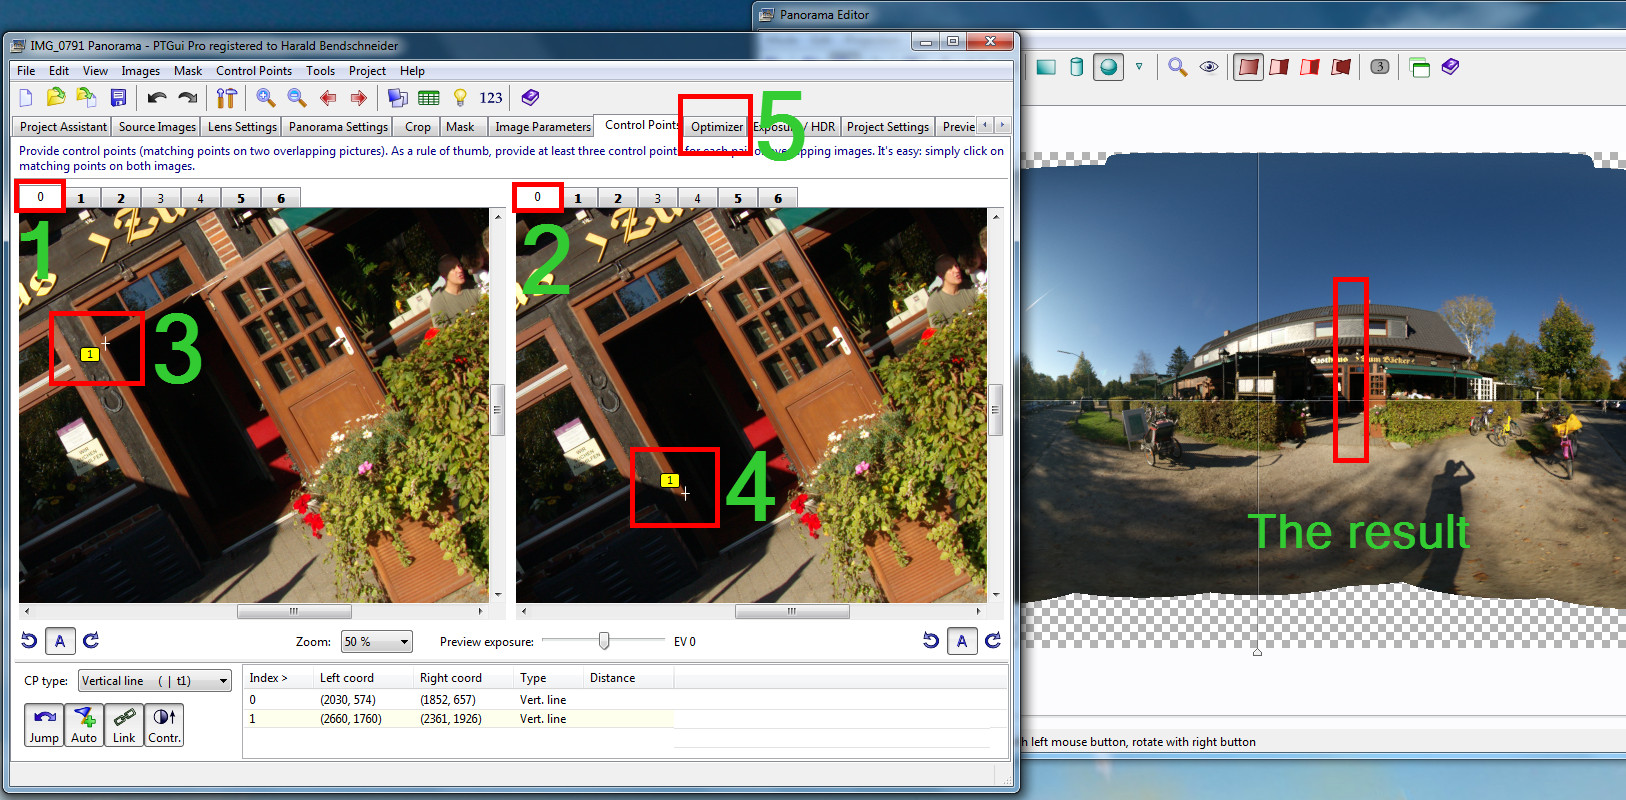Expand the CP type Vertical line dropdown
The image size is (1626, 800).
pyautogui.click(x=154, y=681)
